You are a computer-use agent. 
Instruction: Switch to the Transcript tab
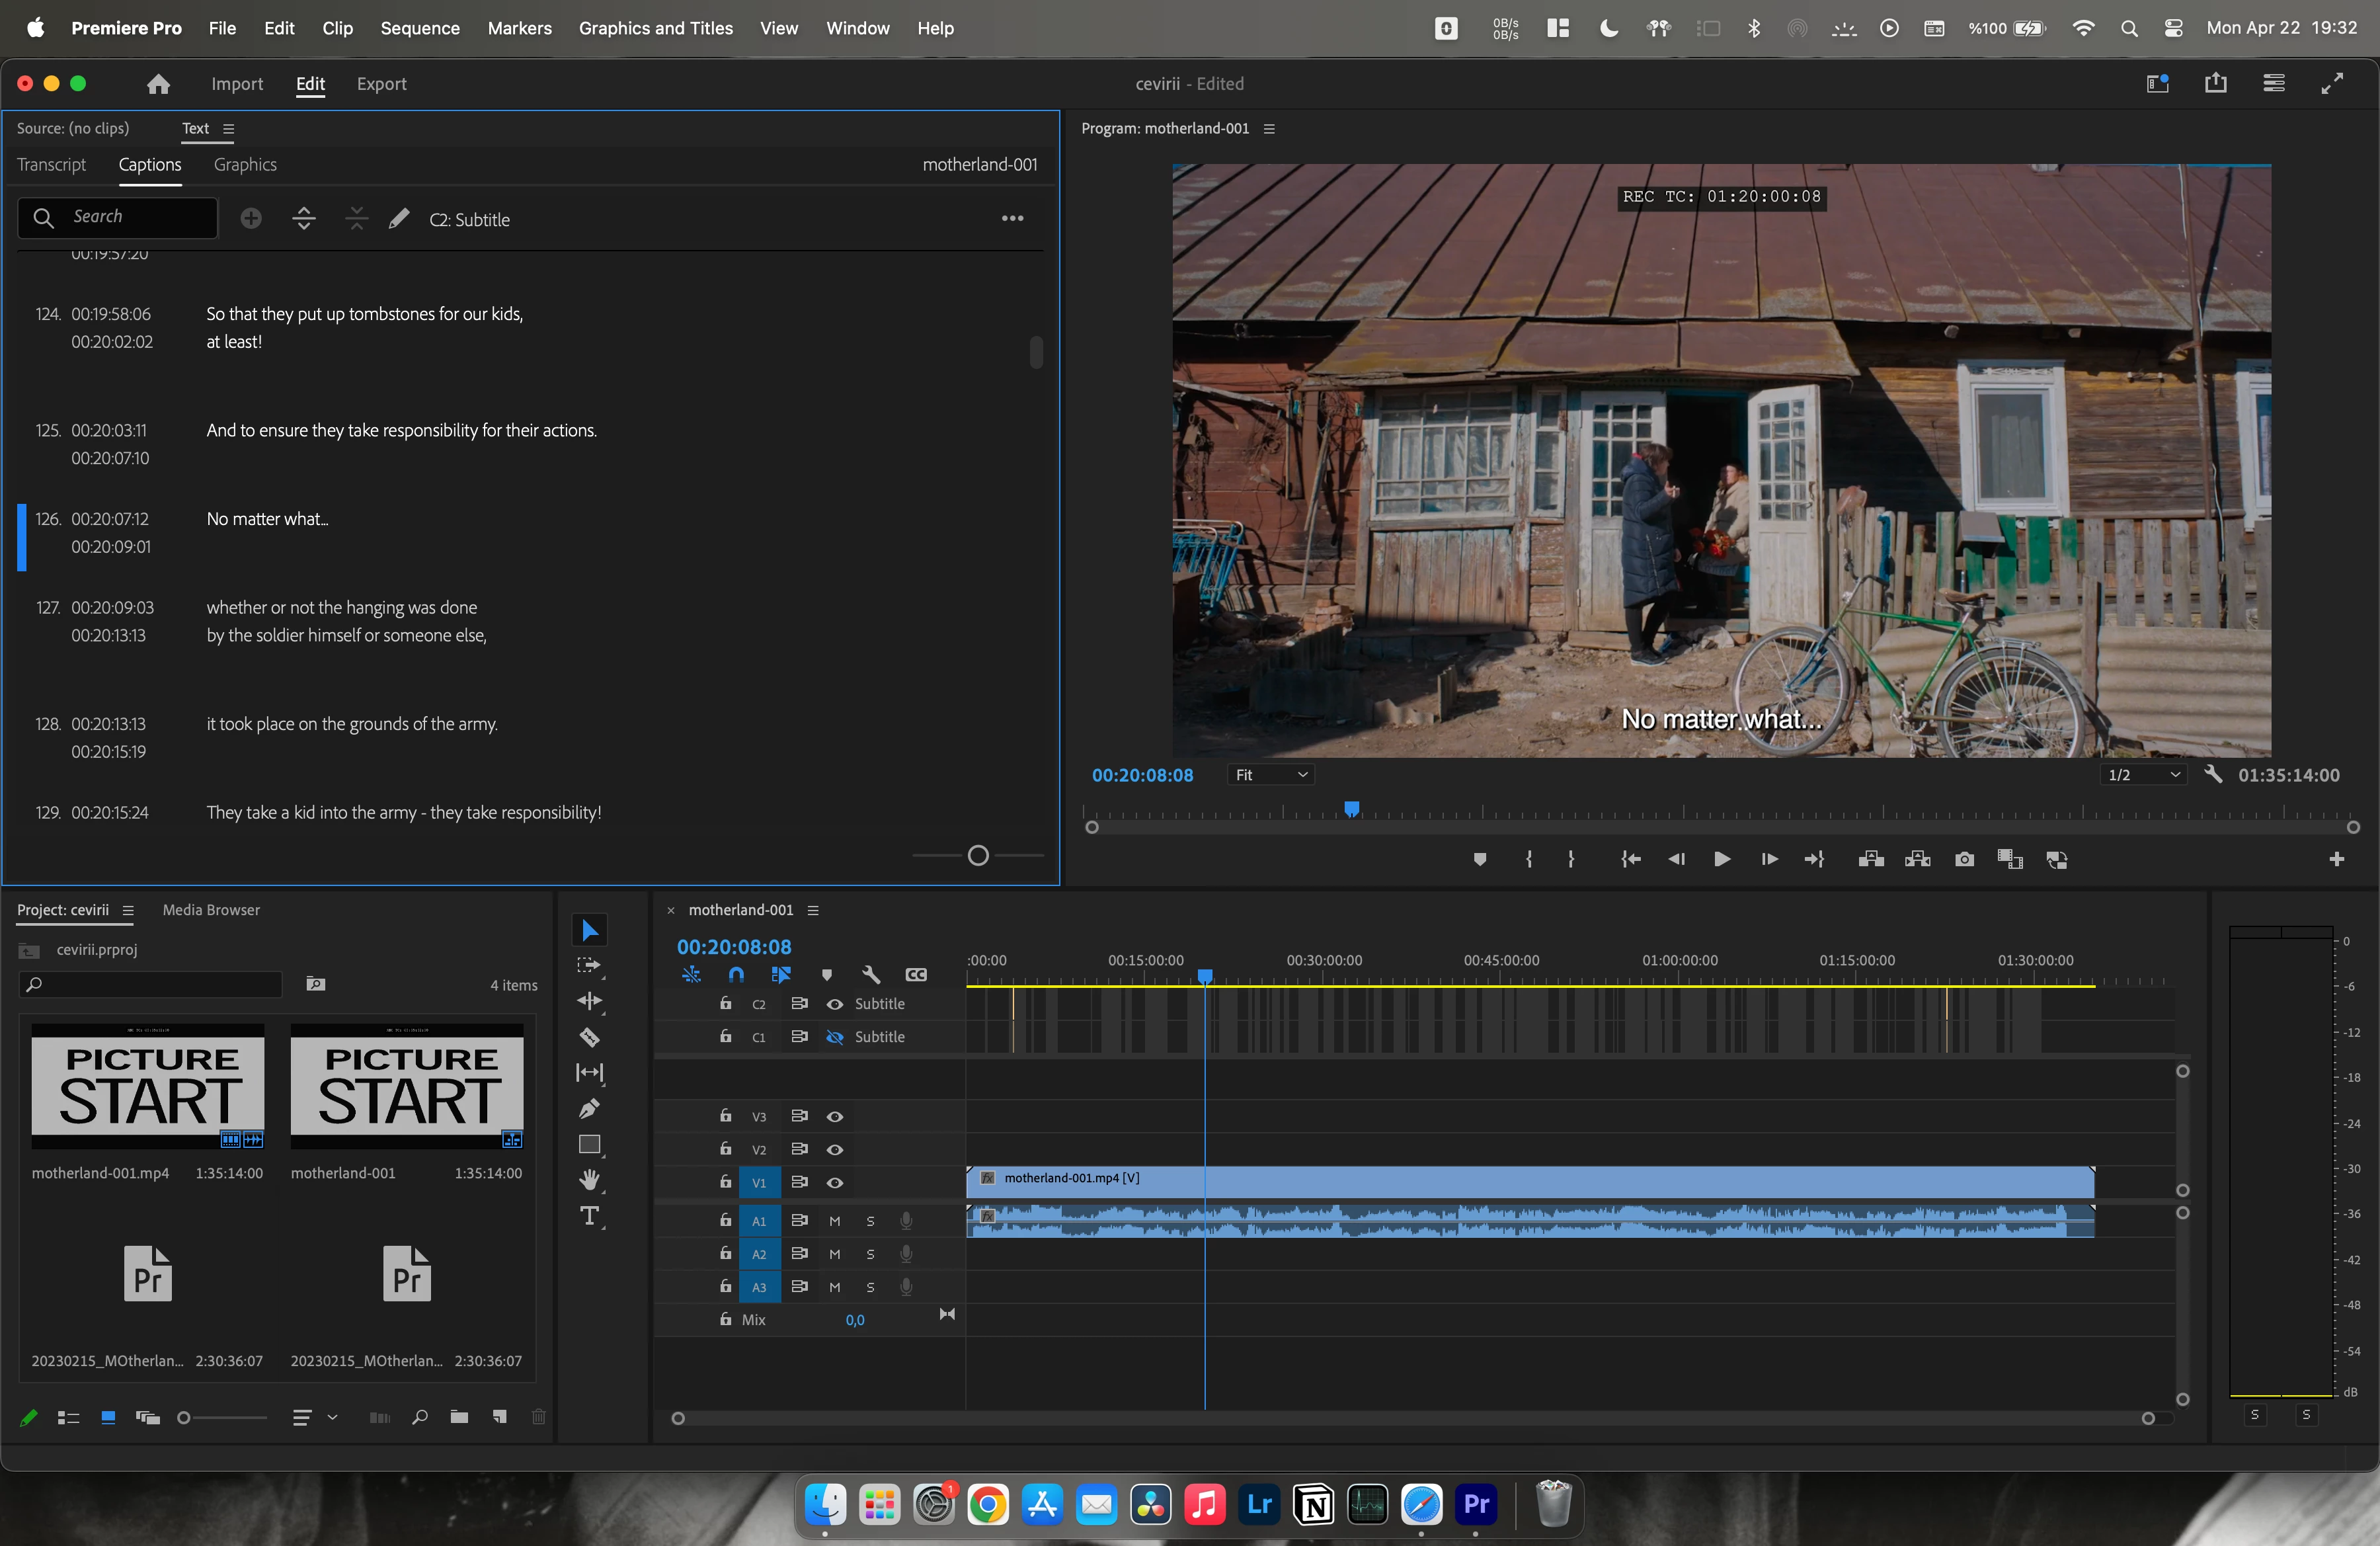[51, 165]
